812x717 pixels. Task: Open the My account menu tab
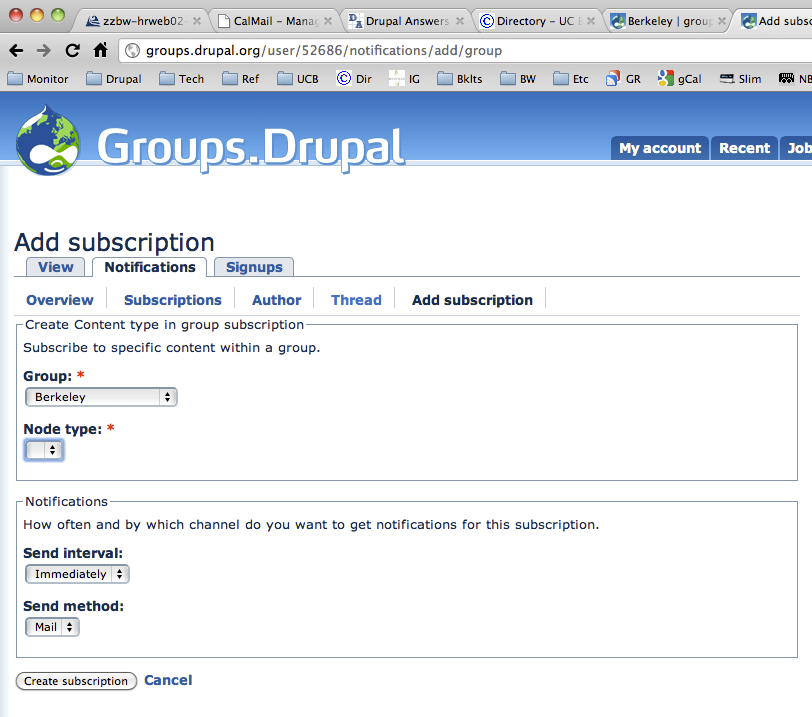659,148
